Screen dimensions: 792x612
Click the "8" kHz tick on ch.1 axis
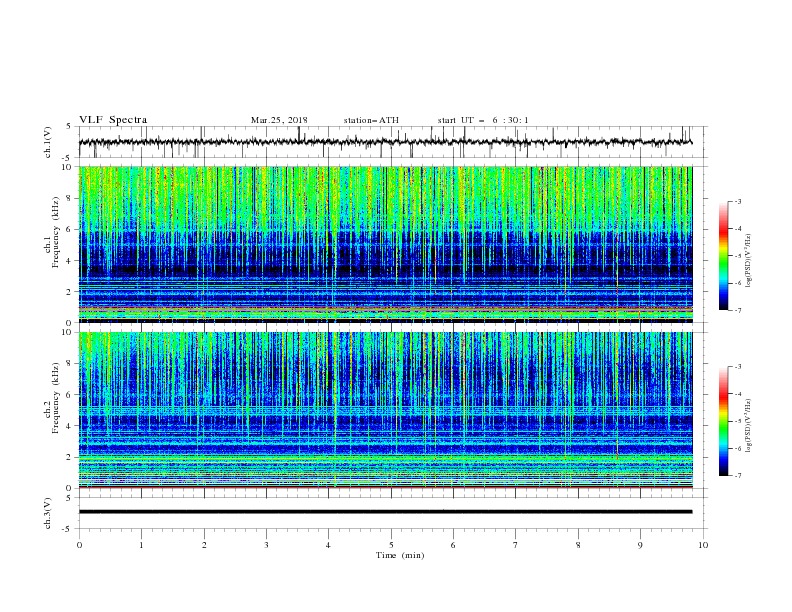(x=70, y=198)
